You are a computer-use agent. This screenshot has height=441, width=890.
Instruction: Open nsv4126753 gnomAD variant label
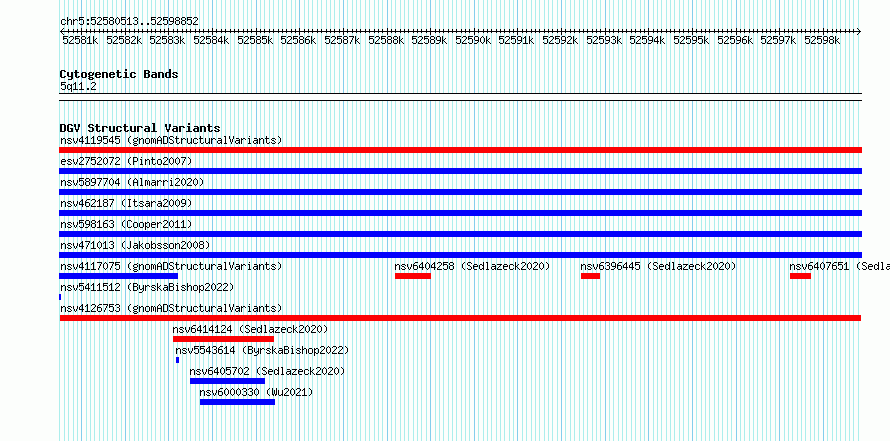[171, 308]
